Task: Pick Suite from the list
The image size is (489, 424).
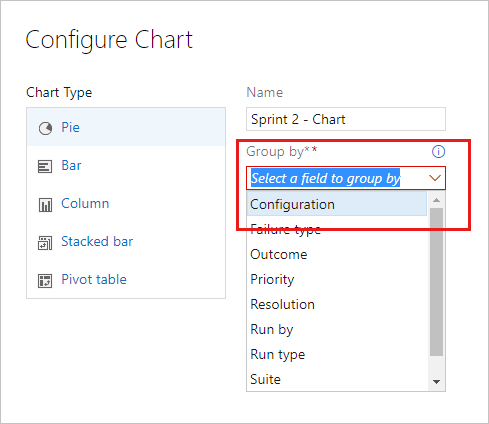Action: pyautogui.click(x=337, y=379)
